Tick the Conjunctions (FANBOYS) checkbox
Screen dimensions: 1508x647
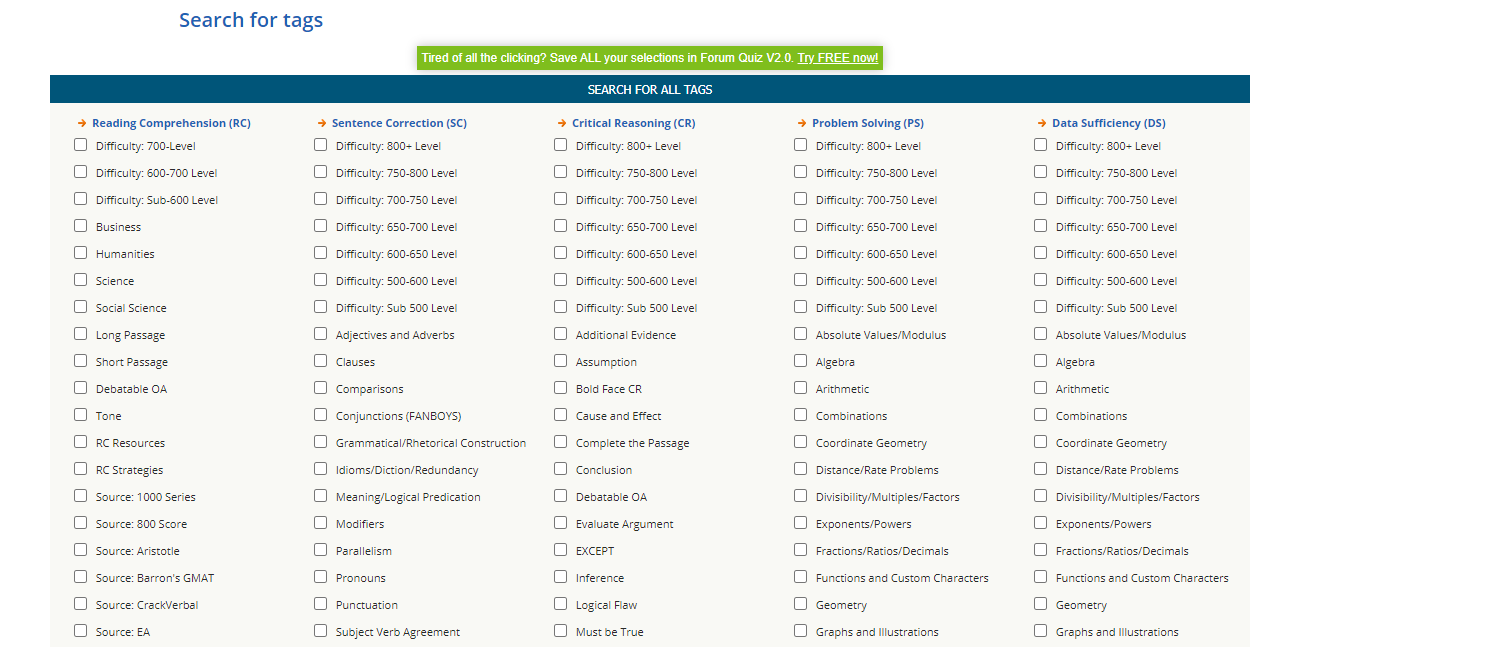321,415
